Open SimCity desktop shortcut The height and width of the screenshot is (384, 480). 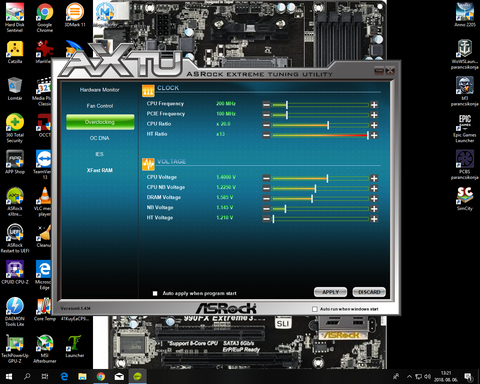(x=465, y=199)
